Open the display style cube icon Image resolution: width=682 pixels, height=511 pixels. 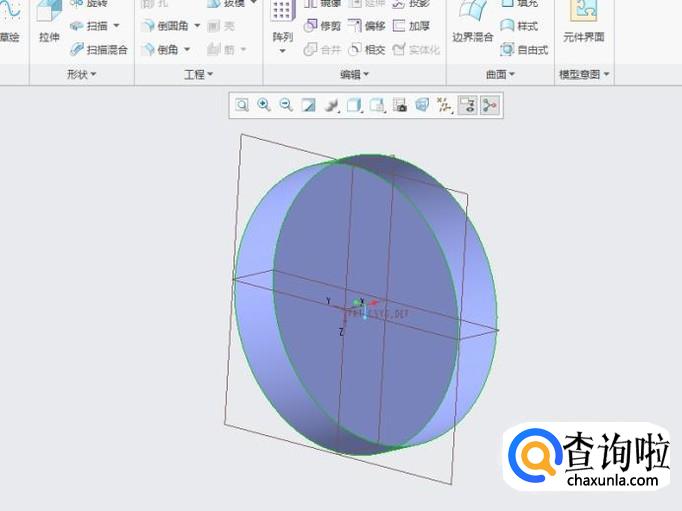pyautogui.click(x=354, y=105)
